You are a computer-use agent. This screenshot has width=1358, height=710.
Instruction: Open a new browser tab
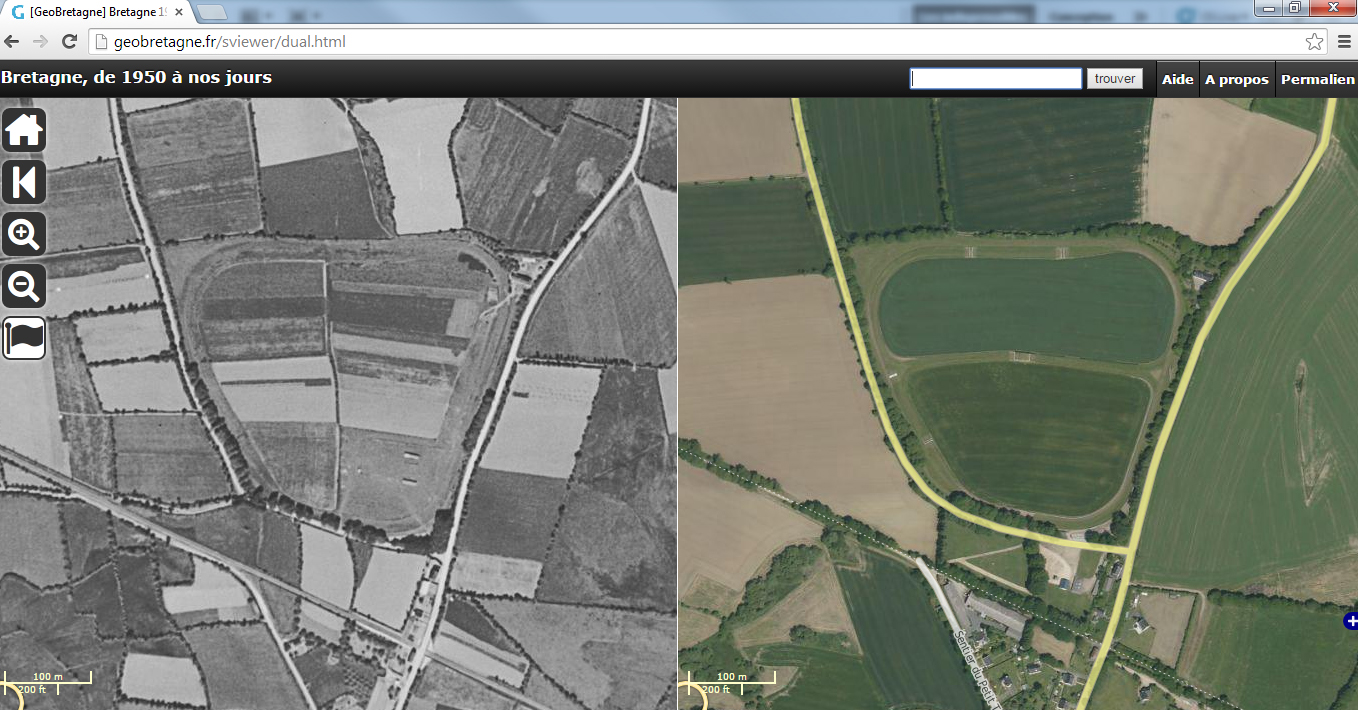[213, 12]
